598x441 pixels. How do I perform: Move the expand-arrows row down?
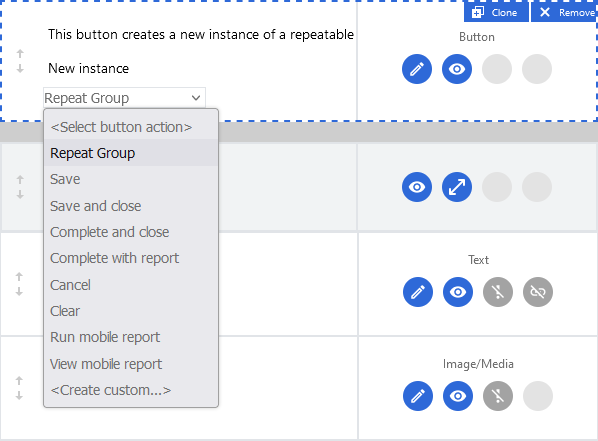[20, 195]
